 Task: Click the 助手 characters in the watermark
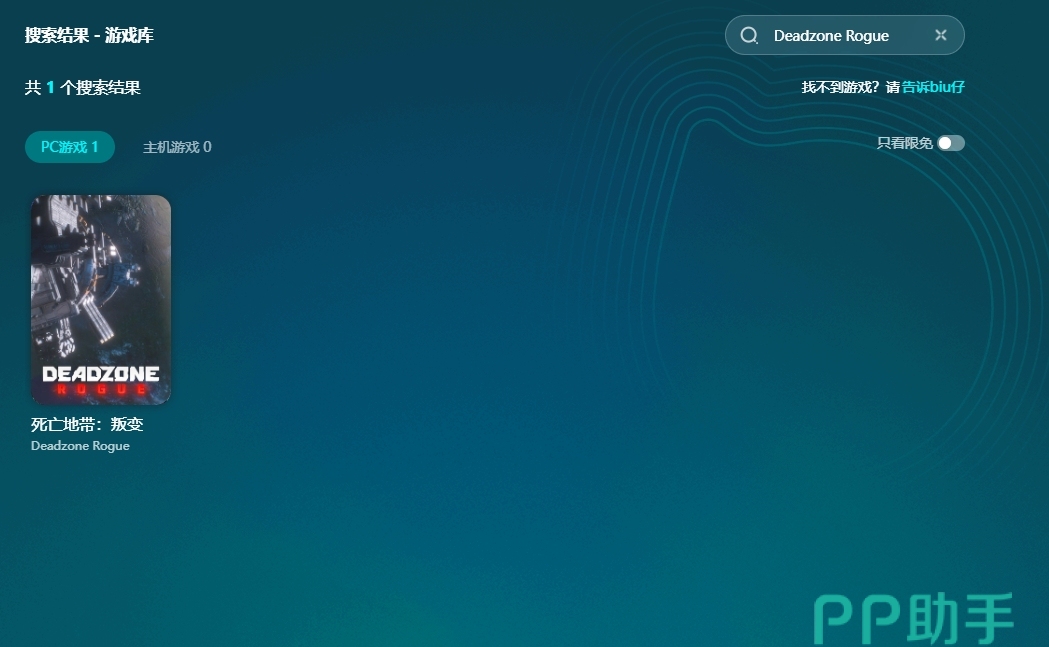(x=960, y=619)
